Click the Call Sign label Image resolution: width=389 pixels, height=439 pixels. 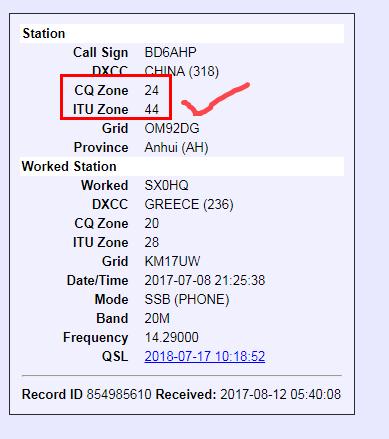coord(101,52)
